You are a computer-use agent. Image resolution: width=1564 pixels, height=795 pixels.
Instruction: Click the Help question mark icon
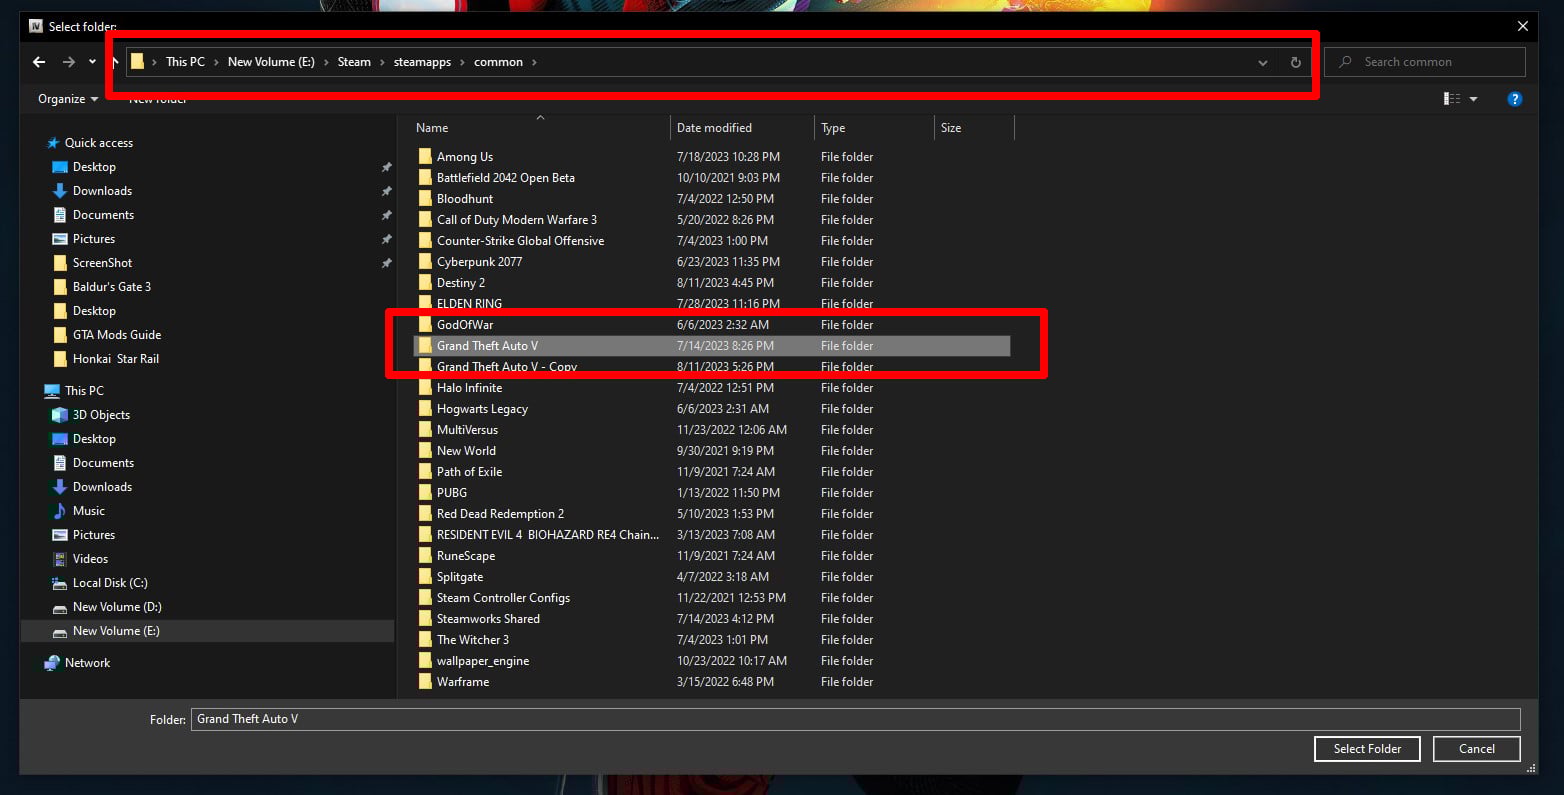(1514, 99)
